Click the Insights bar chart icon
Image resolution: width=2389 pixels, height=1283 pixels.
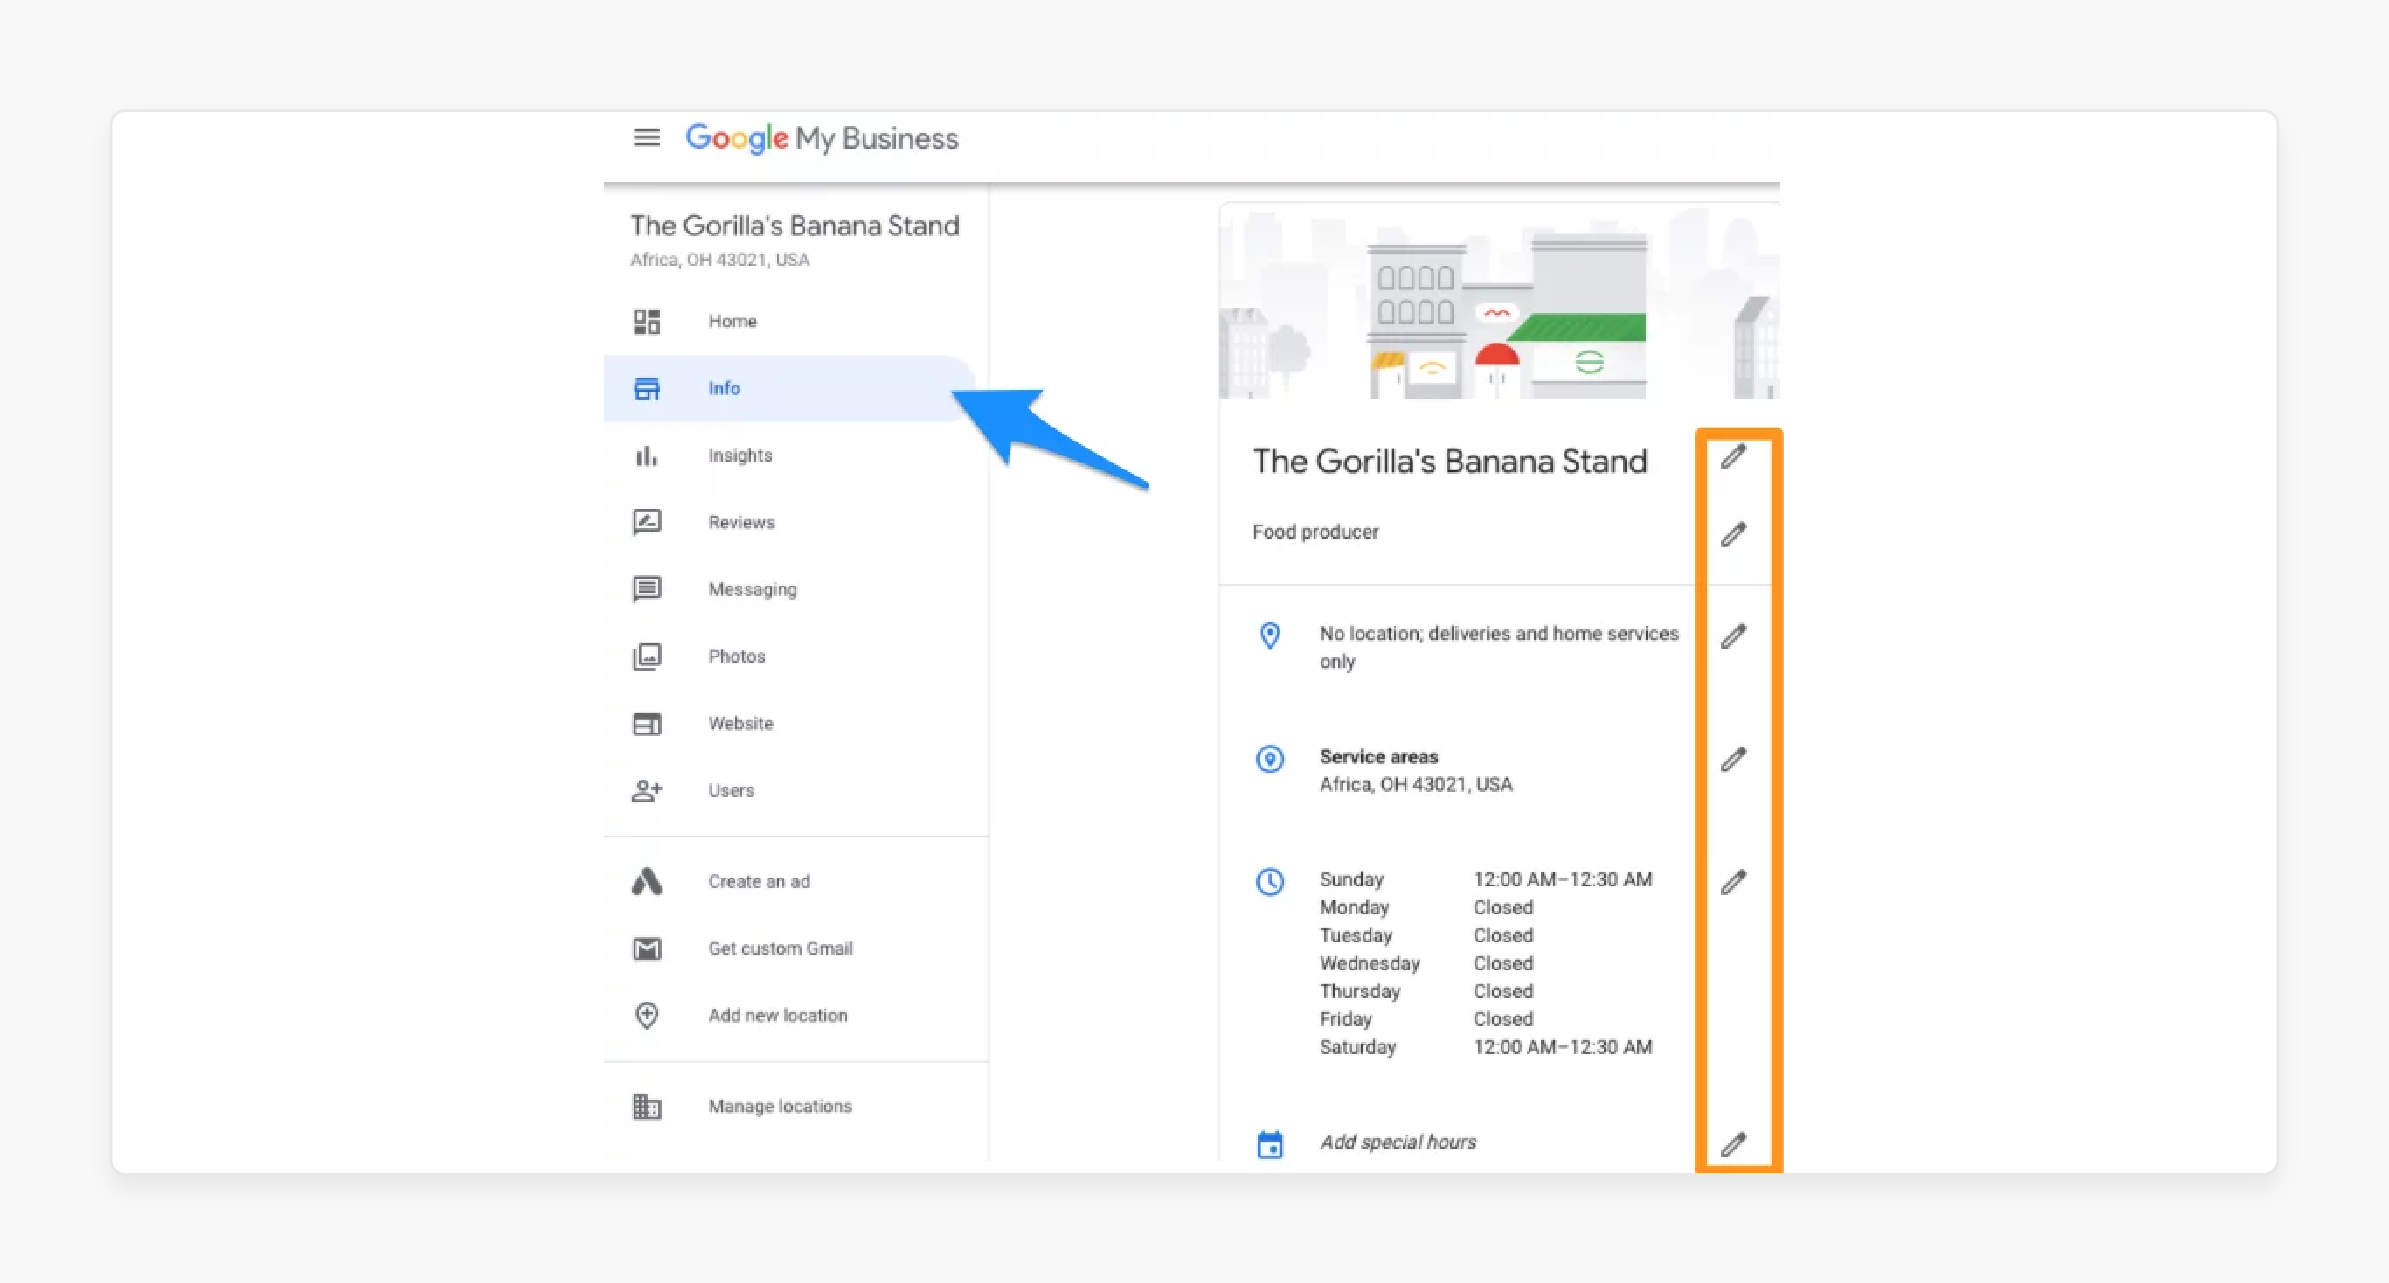pos(647,456)
